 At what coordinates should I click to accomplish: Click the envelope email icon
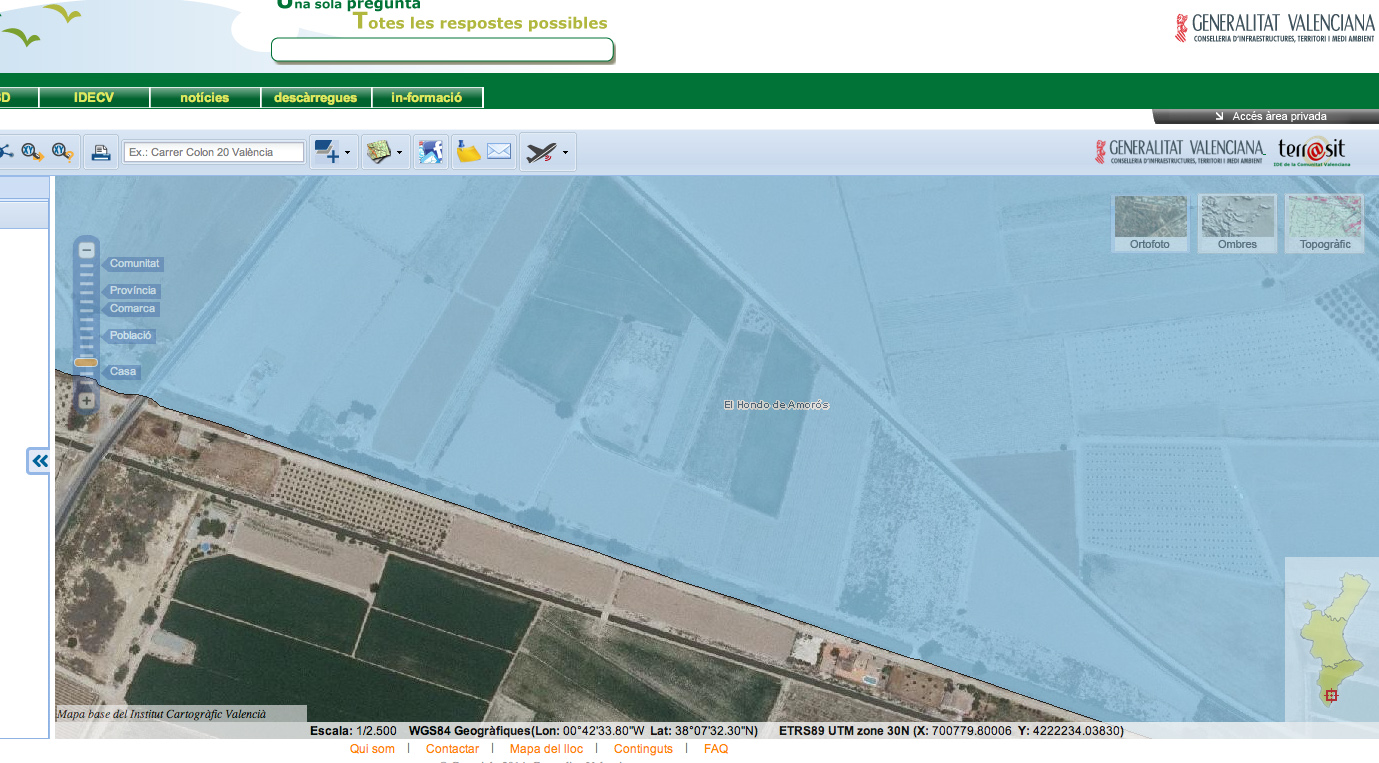coord(499,152)
